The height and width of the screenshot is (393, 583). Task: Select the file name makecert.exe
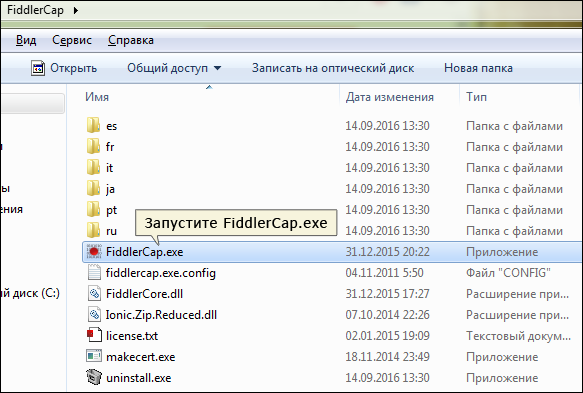pyautogui.click(x=141, y=357)
